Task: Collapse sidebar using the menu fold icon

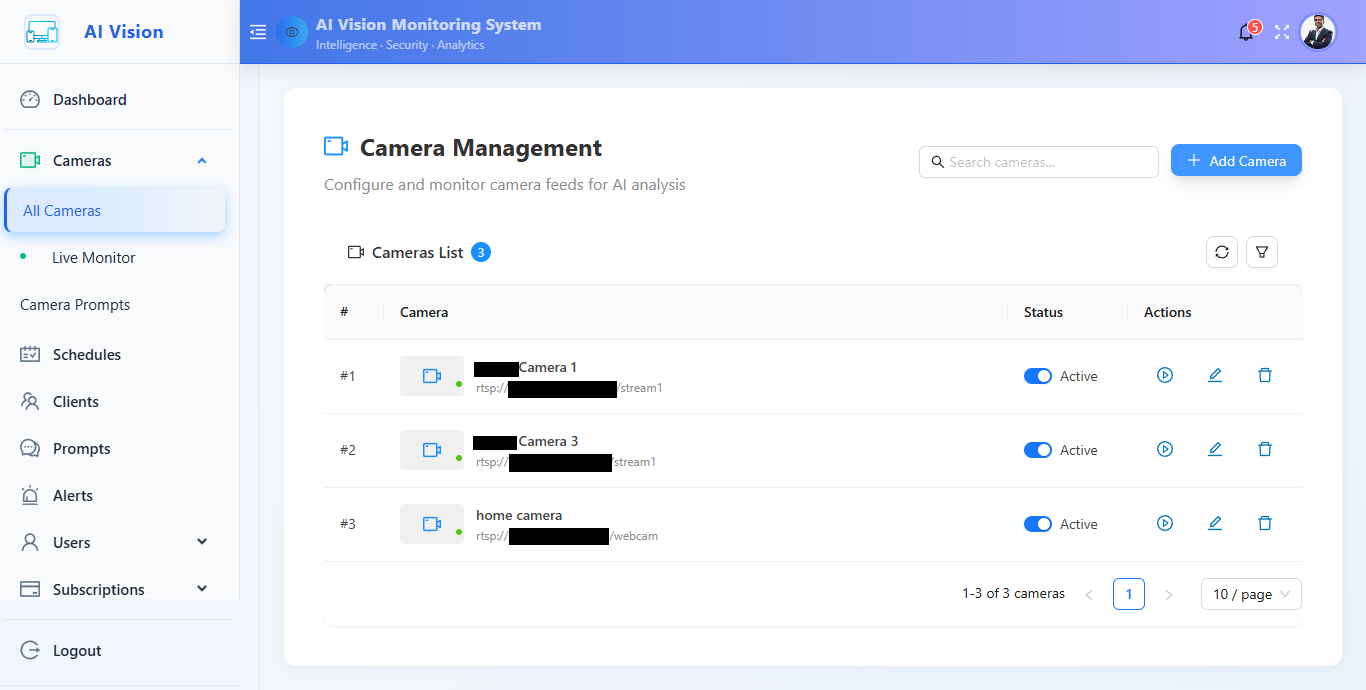Action: 258,32
